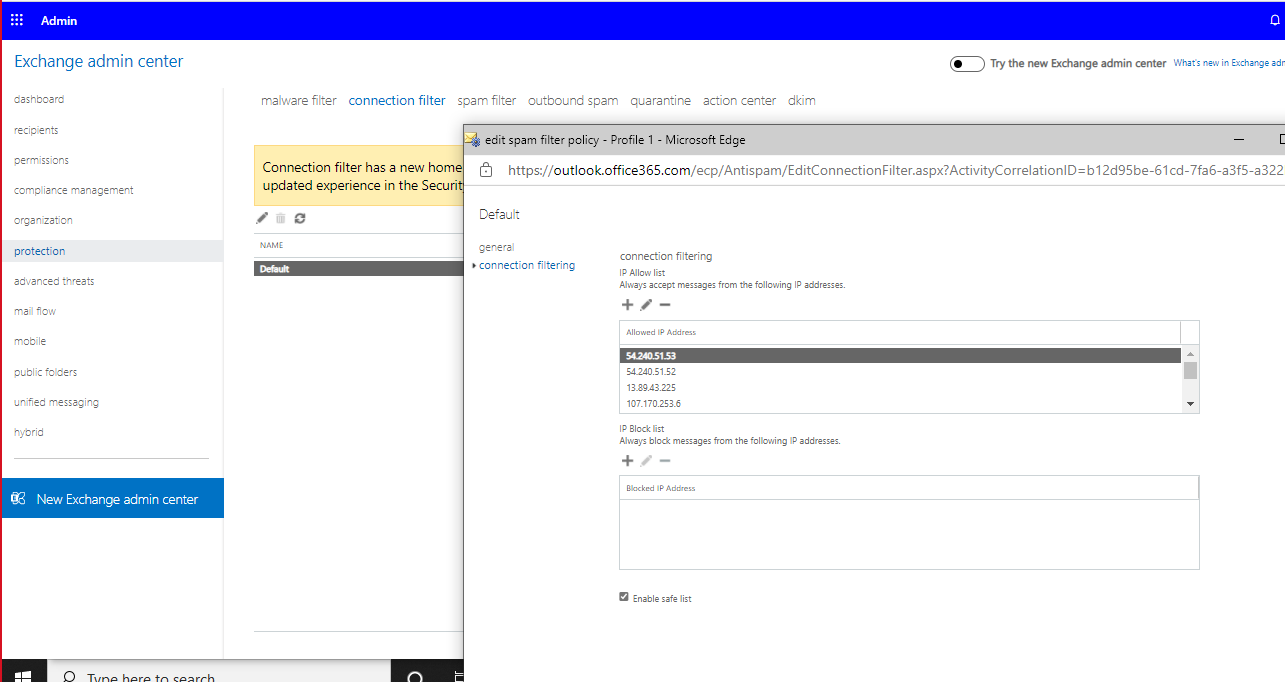Select connection filtering in policy dialog
The image size is (1285, 682).
(x=527, y=265)
